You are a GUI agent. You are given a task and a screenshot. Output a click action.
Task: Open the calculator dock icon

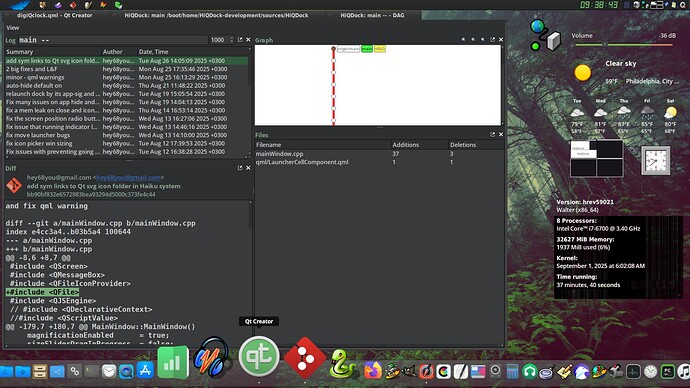[x=512, y=372]
